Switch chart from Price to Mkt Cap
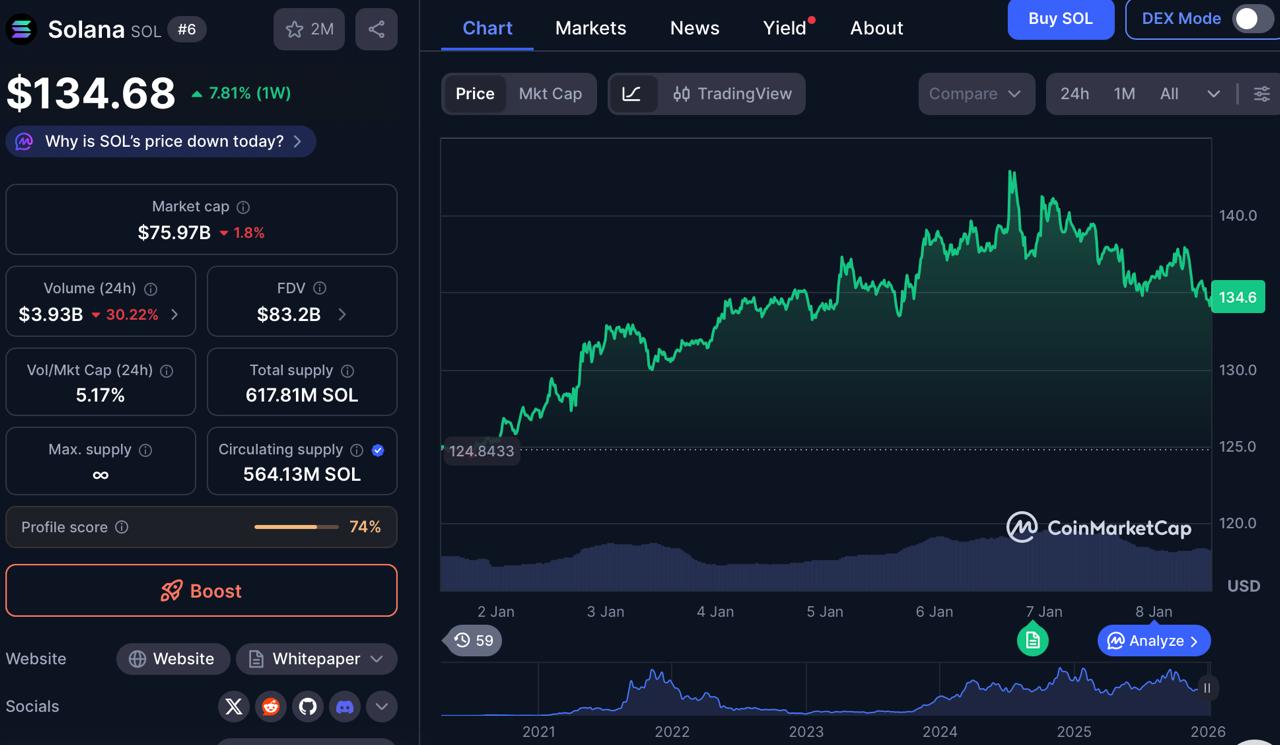This screenshot has width=1280, height=745. click(x=550, y=93)
